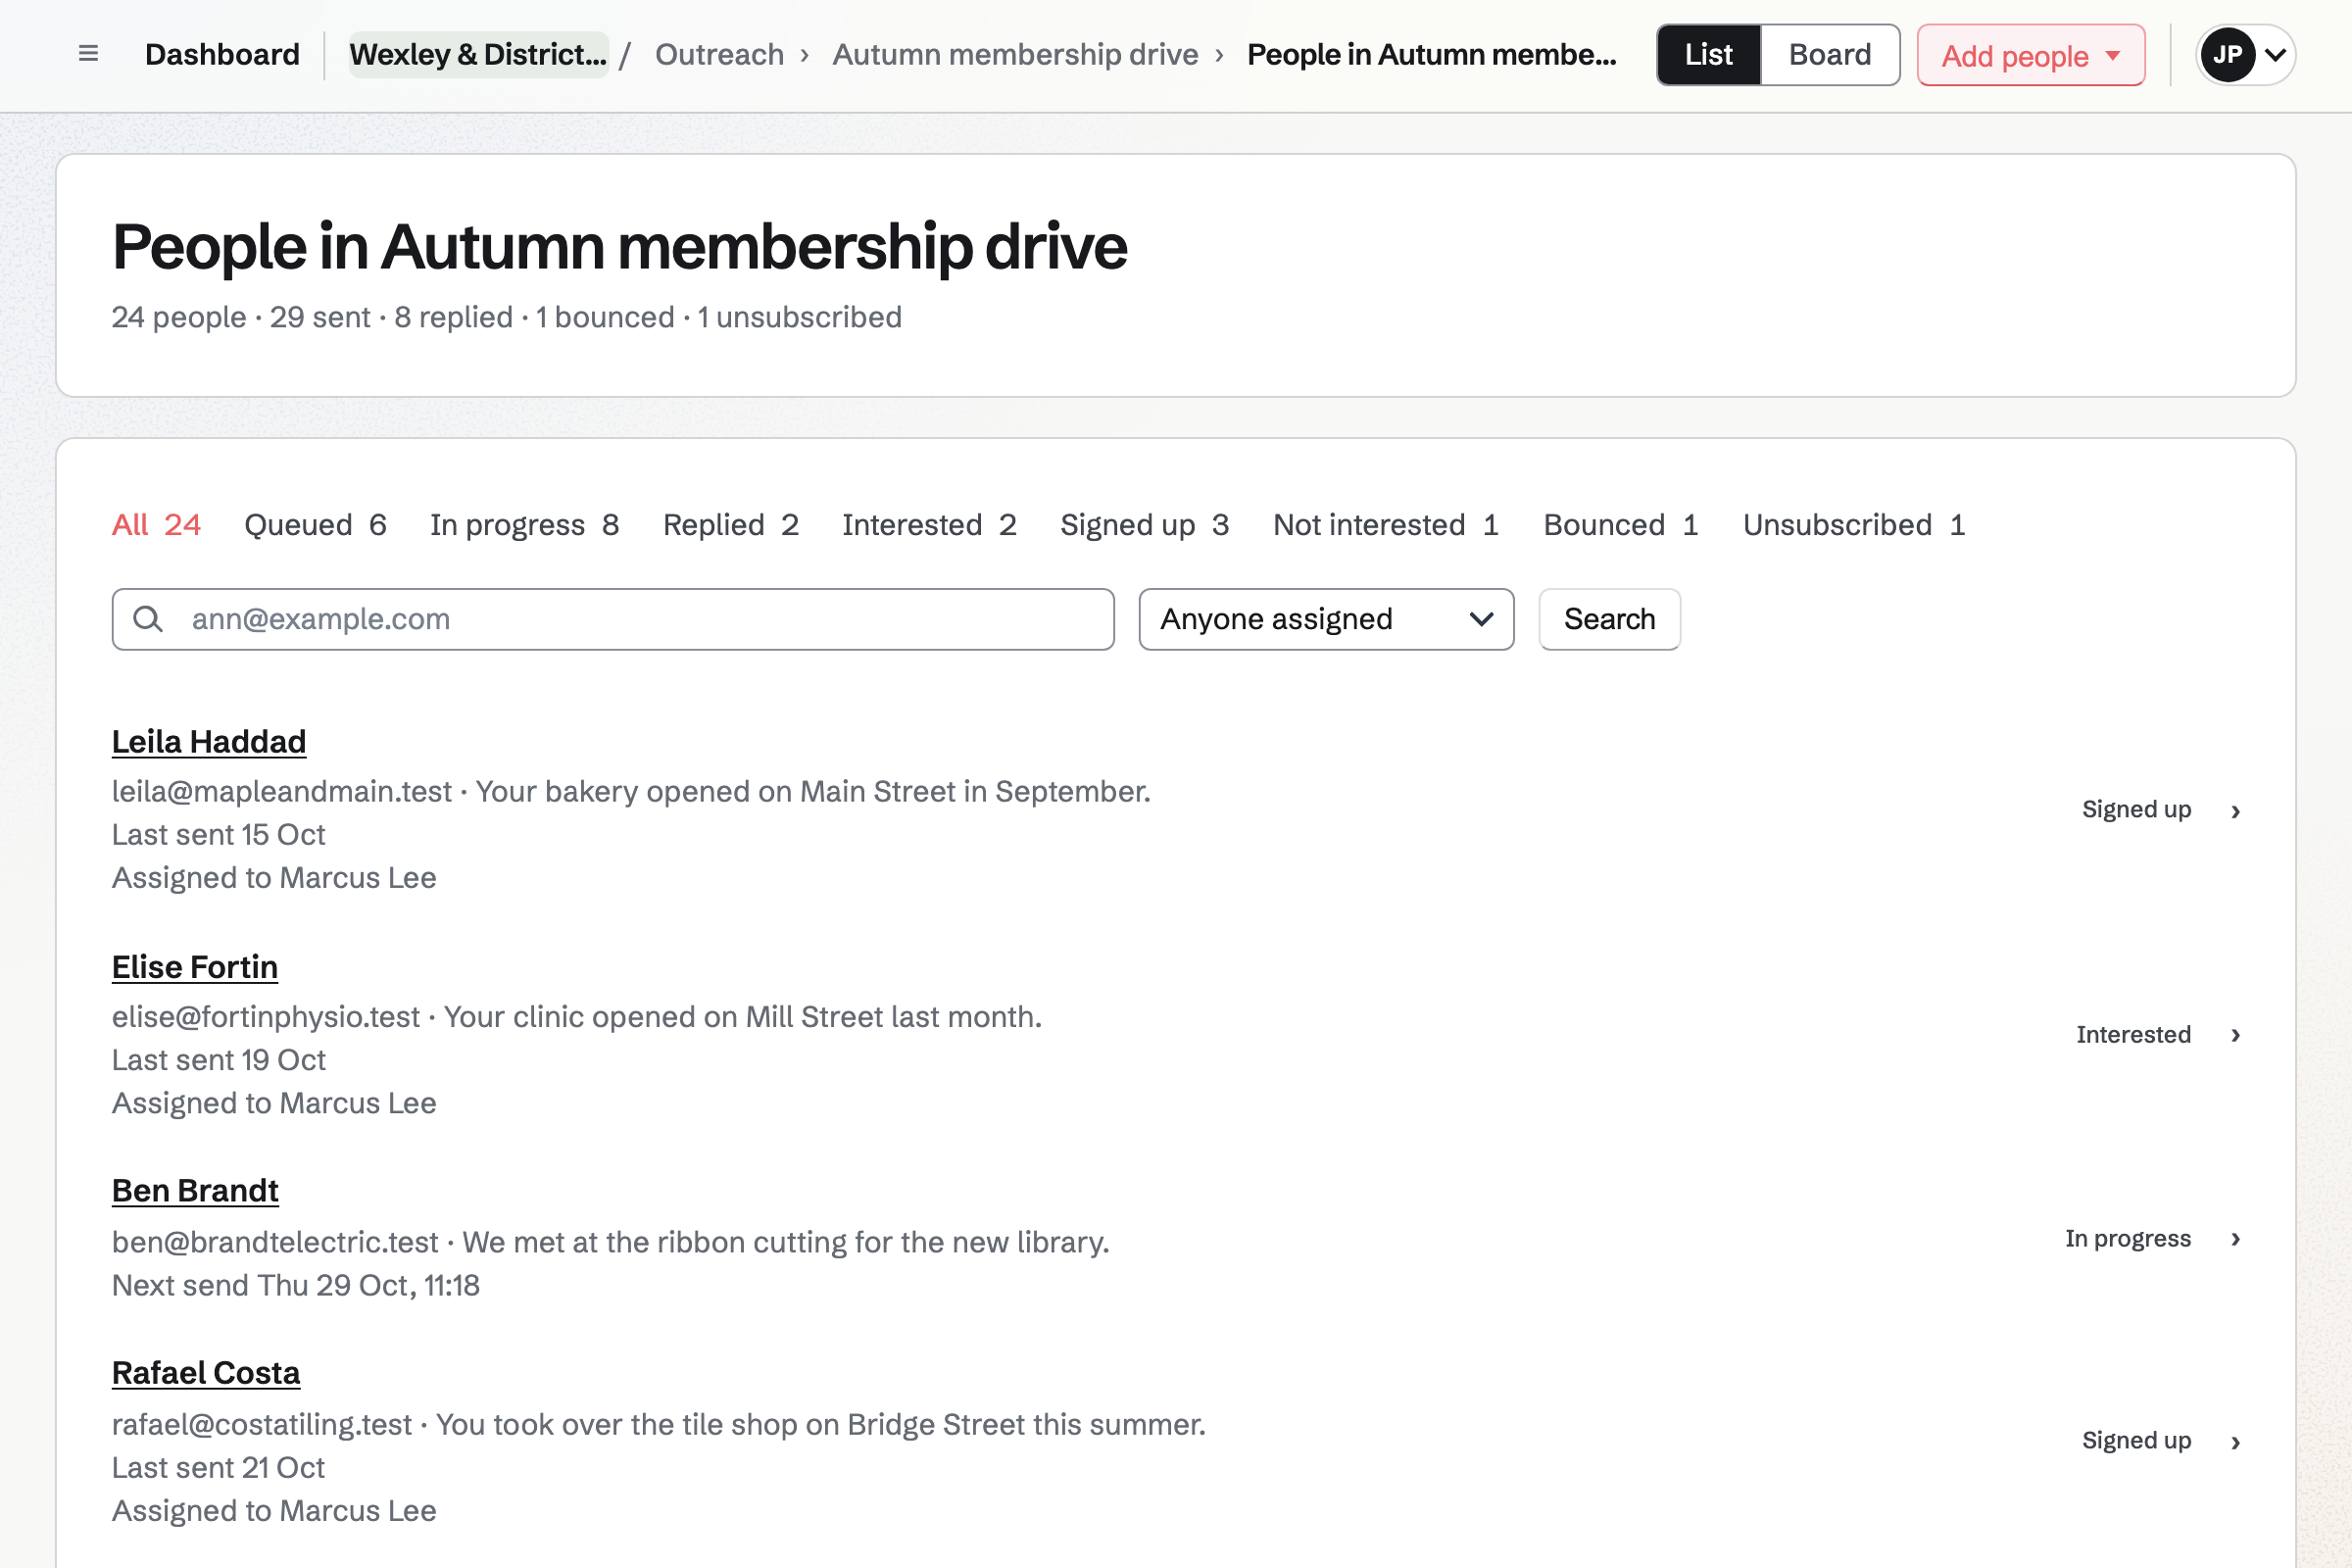This screenshot has width=2352, height=1568.
Task: Select the Signed up 3 tab
Action: click(x=1145, y=525)
